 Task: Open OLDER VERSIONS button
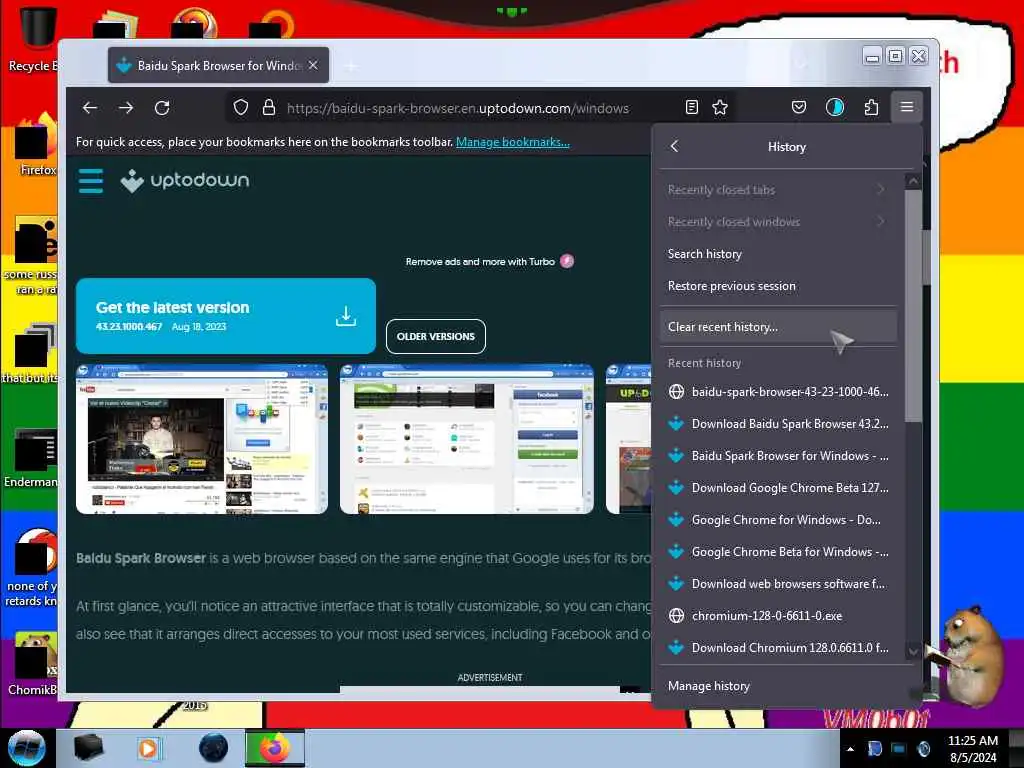(x=436, y=336)
